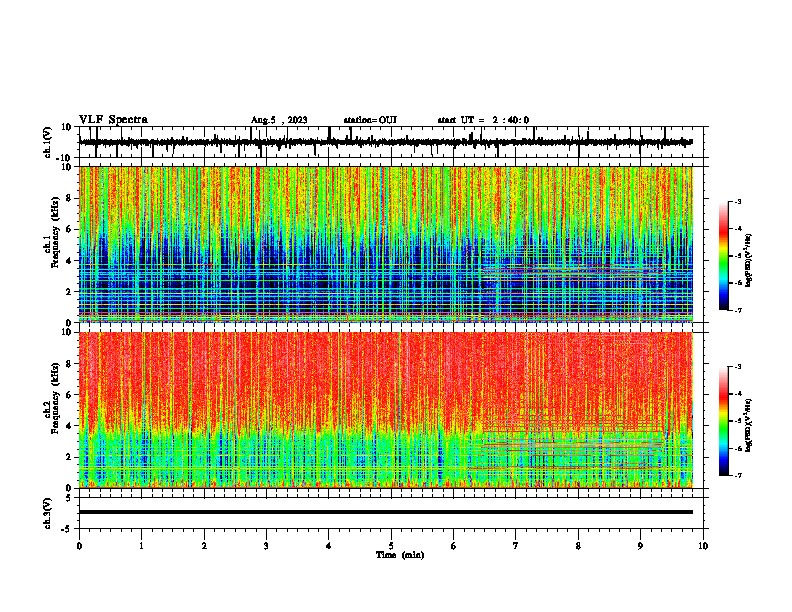
Task: Click the ch.1 voltage waveform trace
Action: [x=385, y=142]
